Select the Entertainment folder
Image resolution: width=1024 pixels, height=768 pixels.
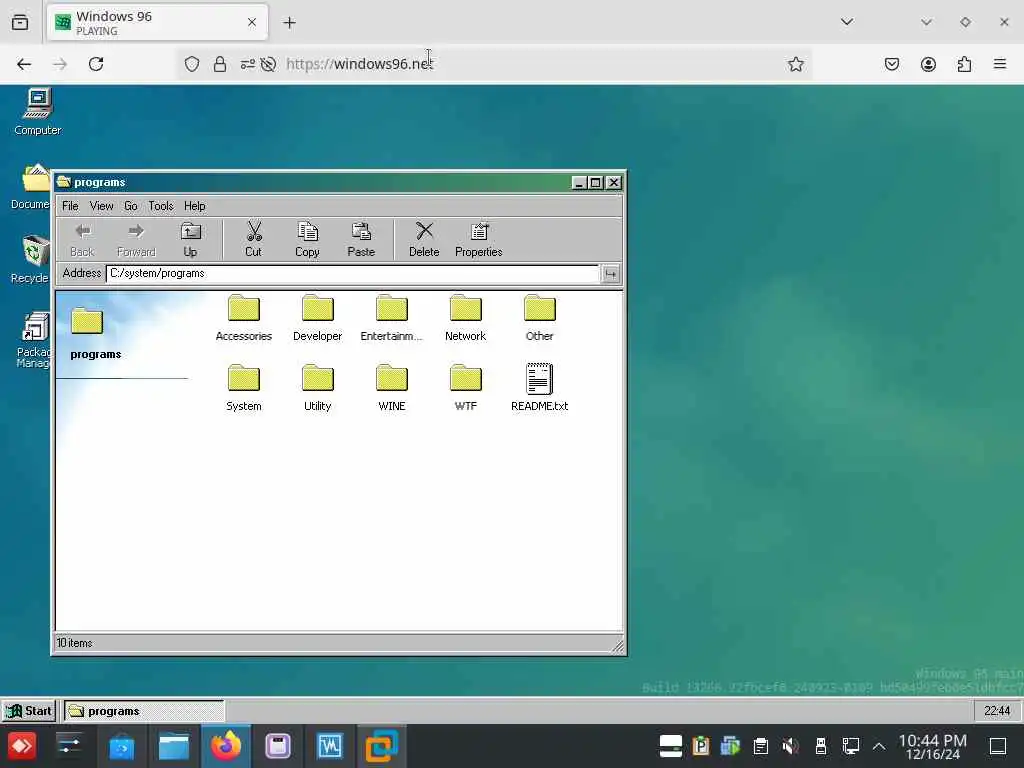click(x=391, y=319)
